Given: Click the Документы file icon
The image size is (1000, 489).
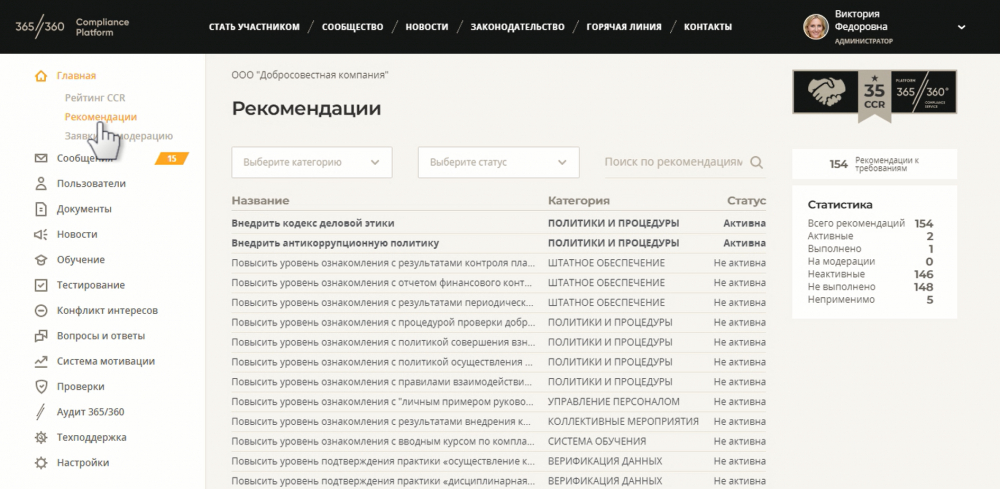Looking at the screenshot, I should (41, 209).
